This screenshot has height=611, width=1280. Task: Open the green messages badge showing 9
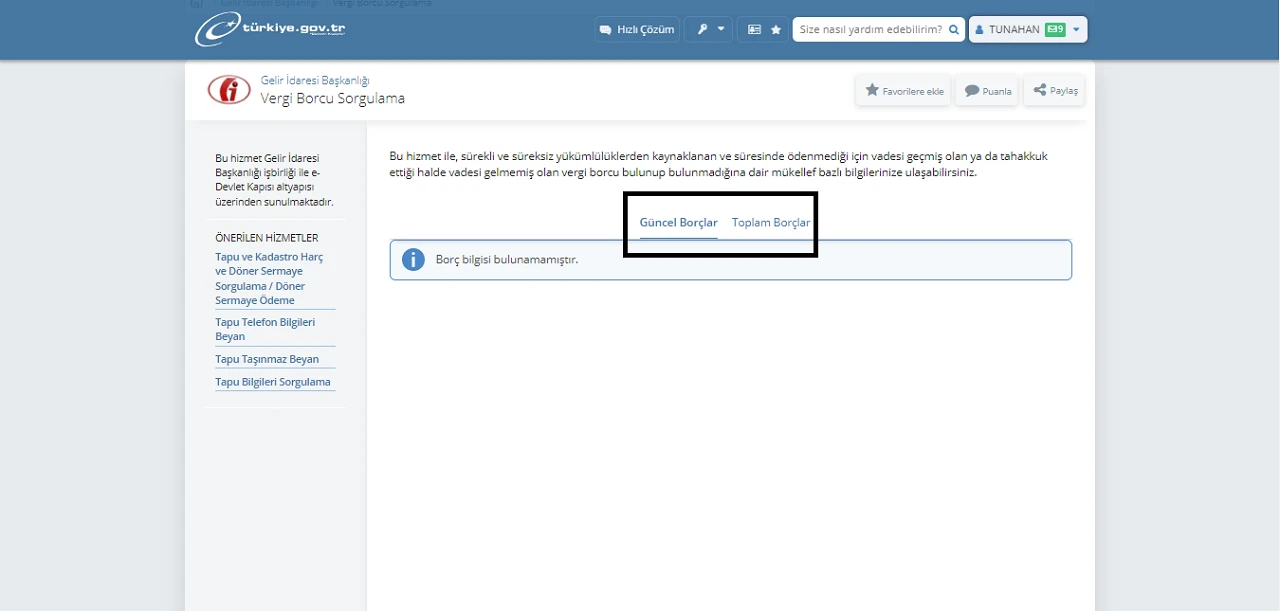tap(1054, 30)
